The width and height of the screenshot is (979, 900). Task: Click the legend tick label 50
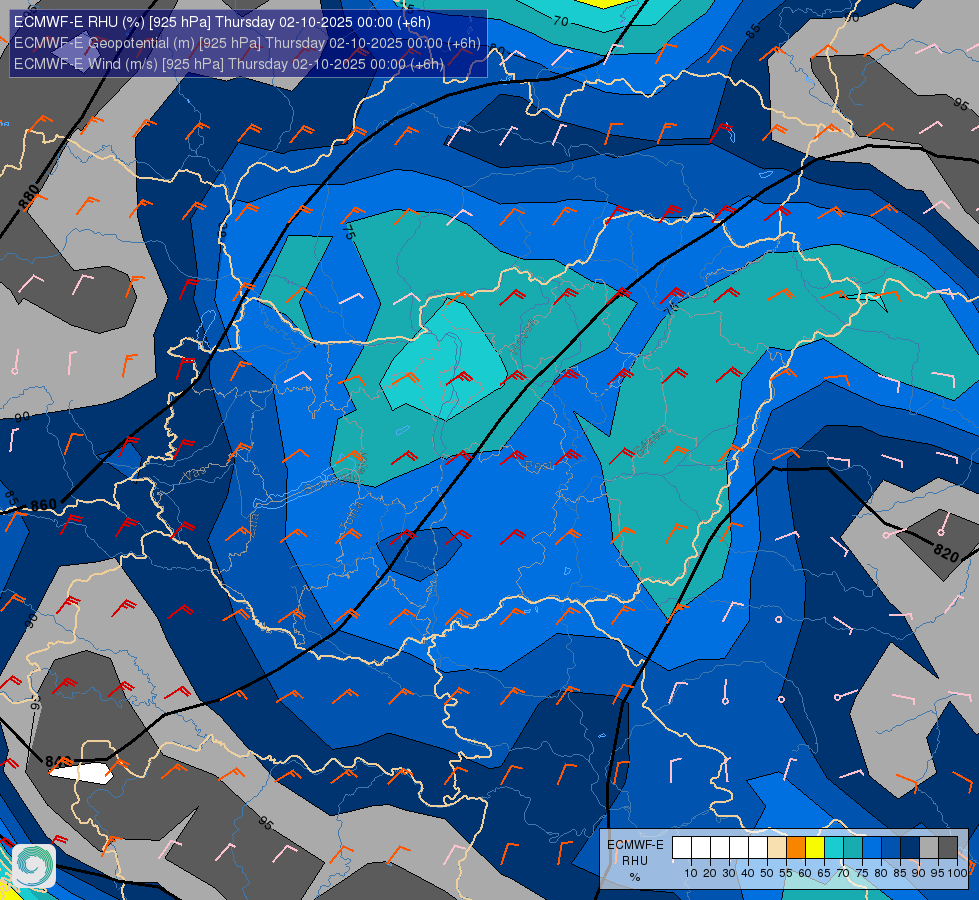pyautogui.click(x=767, y=873)
